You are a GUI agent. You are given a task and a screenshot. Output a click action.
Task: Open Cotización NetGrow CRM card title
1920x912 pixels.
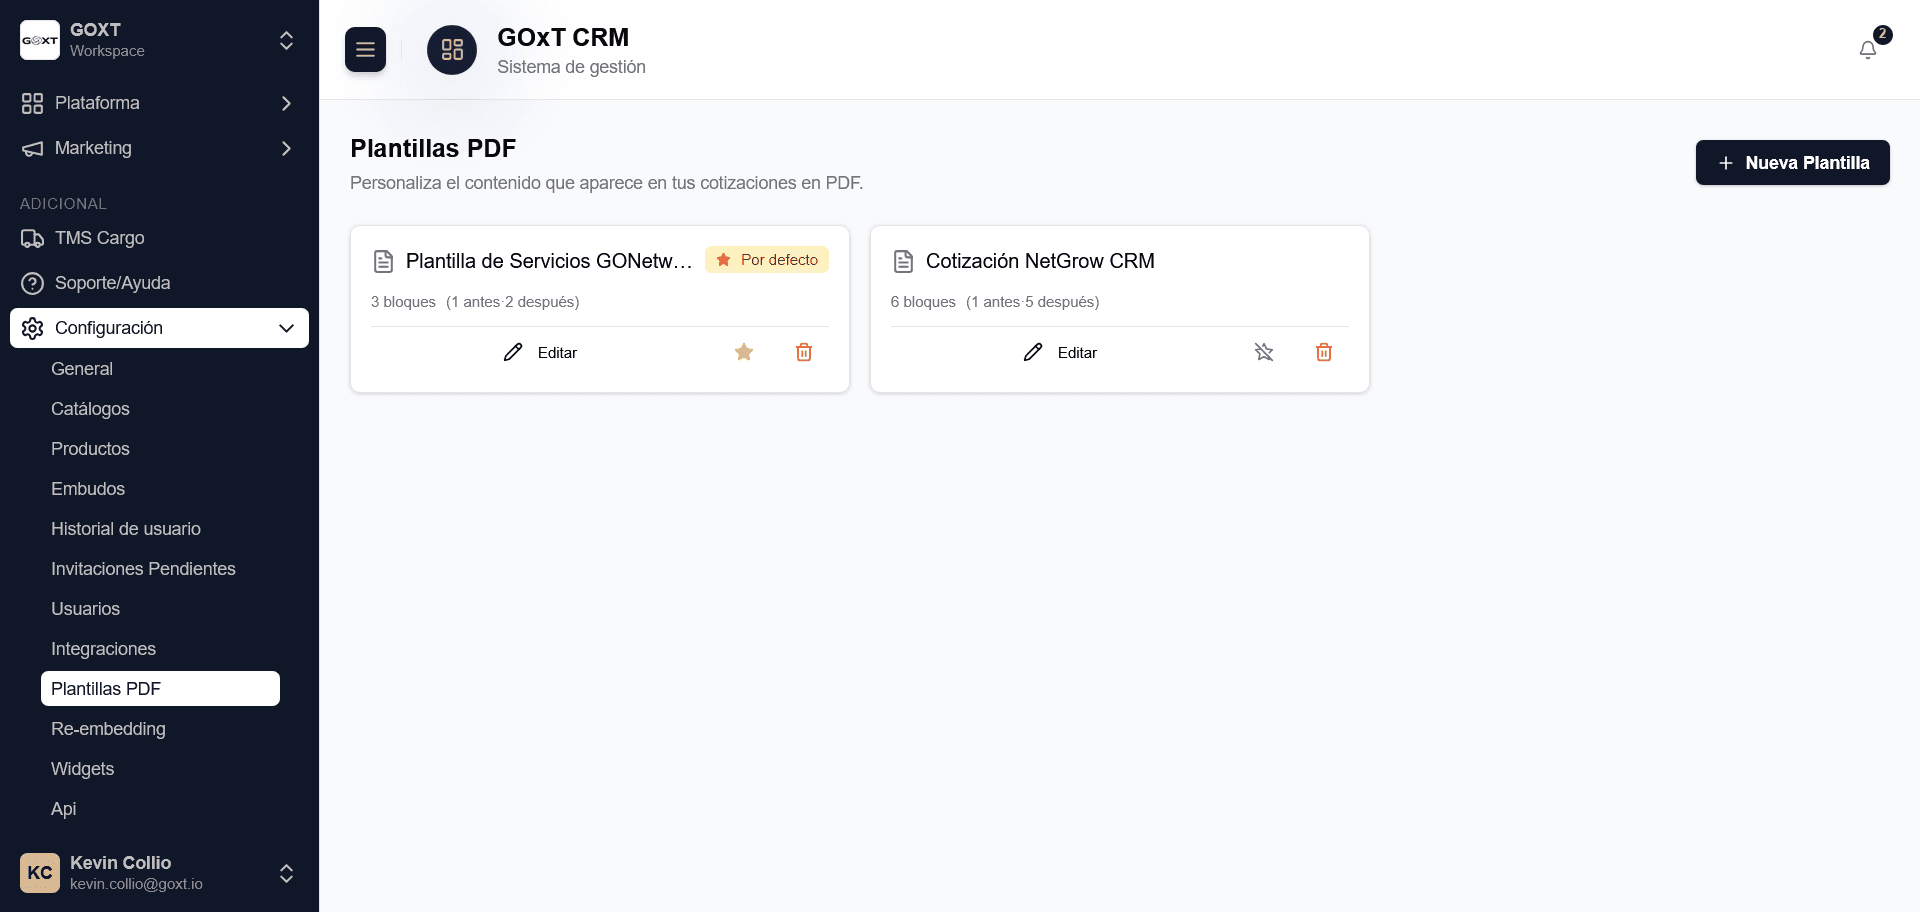pyautogui.click(x=1040, y=261)
